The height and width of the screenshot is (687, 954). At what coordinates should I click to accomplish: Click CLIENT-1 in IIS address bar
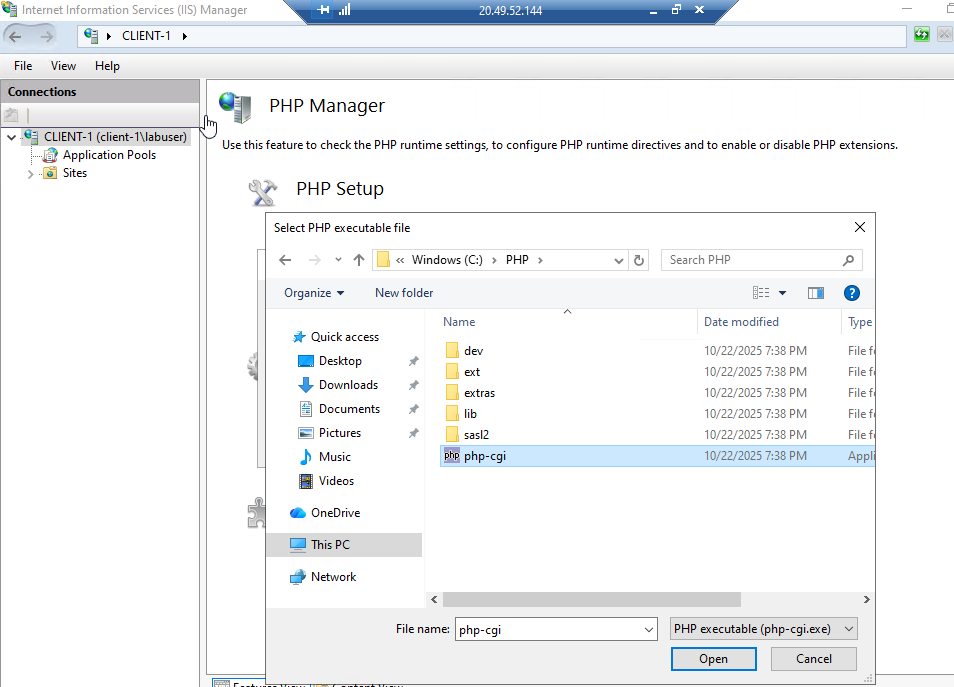pyautogui.click(x=146, y=37)
